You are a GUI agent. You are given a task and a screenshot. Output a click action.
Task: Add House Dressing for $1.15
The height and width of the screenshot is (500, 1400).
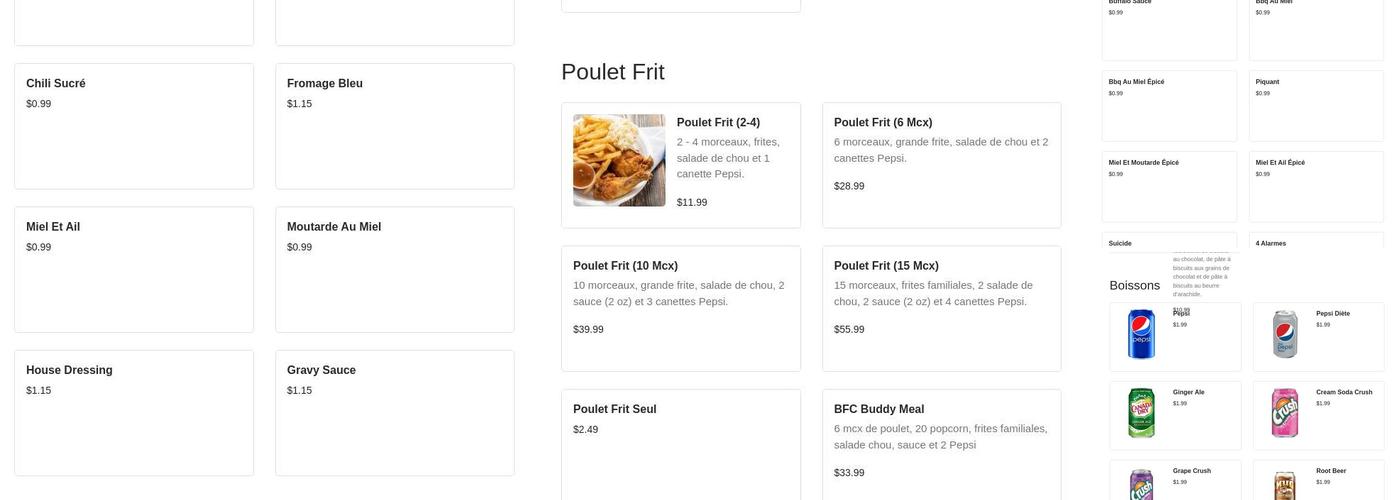tap(133, 412)
